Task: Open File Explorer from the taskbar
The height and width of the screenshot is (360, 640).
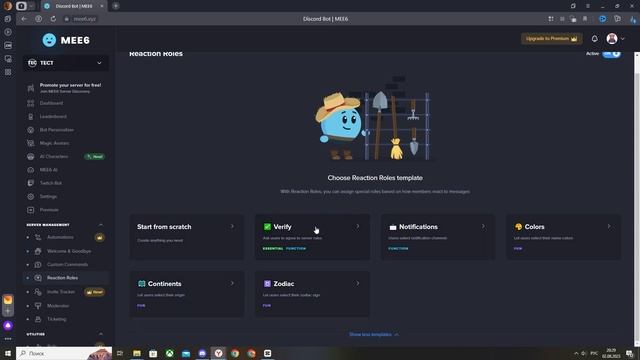Action: (137, 353)
